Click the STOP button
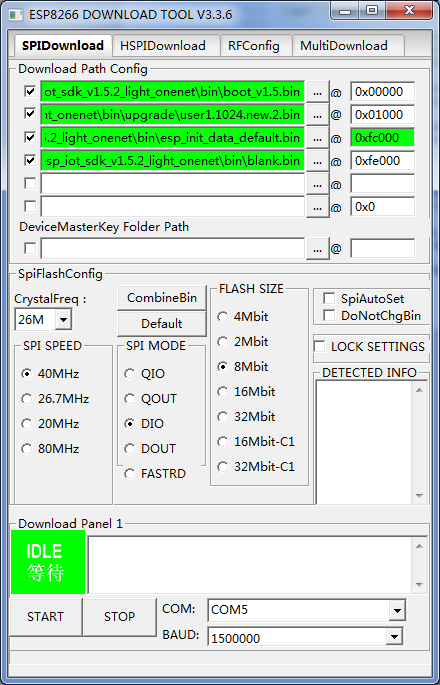The width and height of the screenshot is (440, 685). point(119,617)
